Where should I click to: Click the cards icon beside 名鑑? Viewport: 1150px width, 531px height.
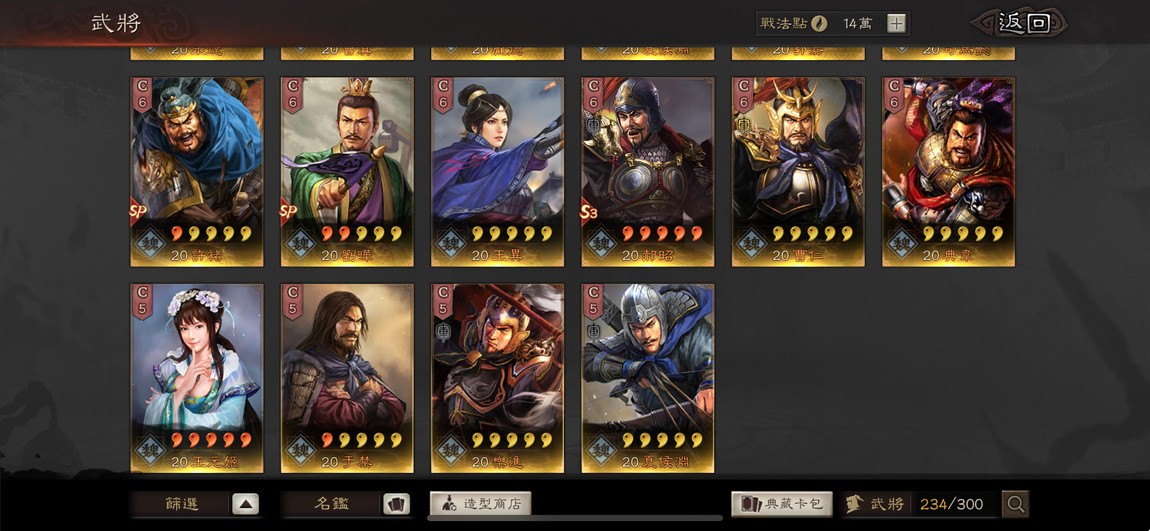pyautogui.click(x=396, y=504)
